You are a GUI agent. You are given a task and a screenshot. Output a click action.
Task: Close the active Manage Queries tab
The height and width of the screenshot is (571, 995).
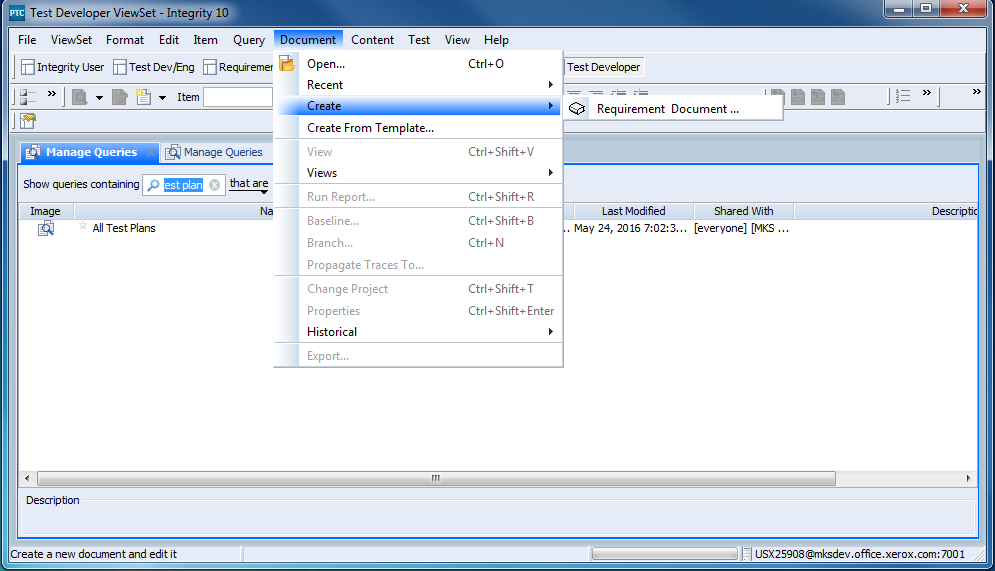[x=150, y=152]
